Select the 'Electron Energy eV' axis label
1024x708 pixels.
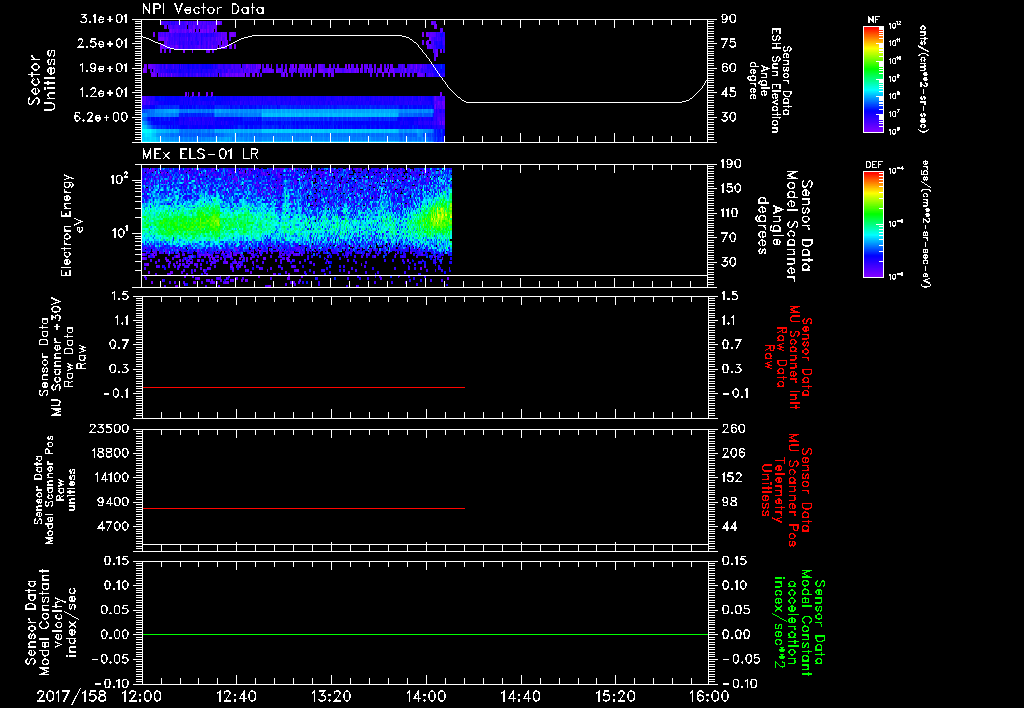tap(73, 225)
